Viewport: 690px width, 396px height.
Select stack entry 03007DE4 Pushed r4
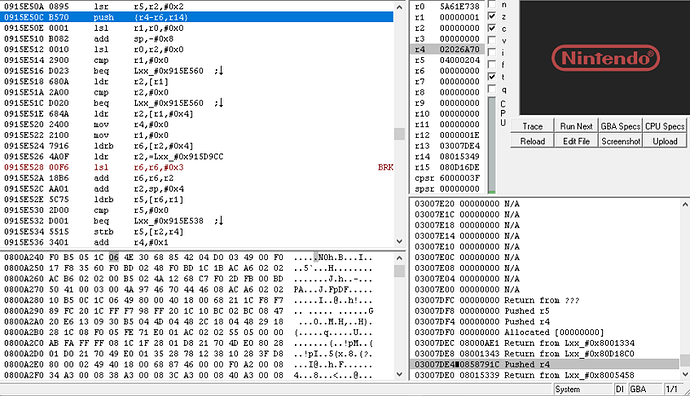click(x=545, y=364)
